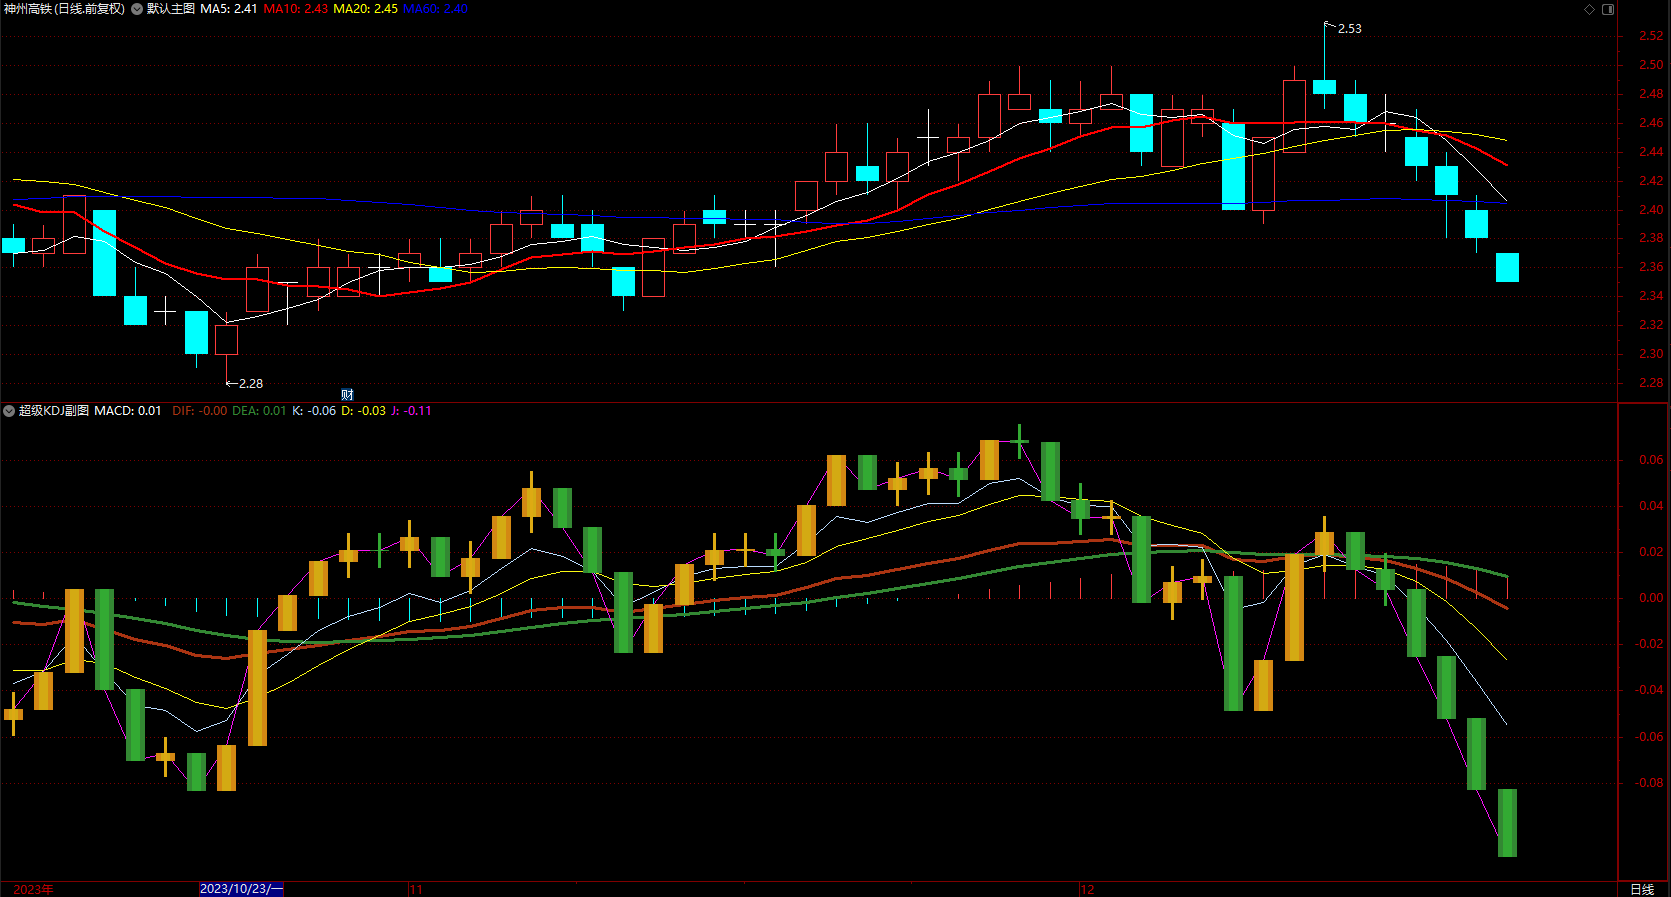Viewport: 1671px width, 897px height.
Task: Click the 默认主图 indicator name
Action: point(171,9)
